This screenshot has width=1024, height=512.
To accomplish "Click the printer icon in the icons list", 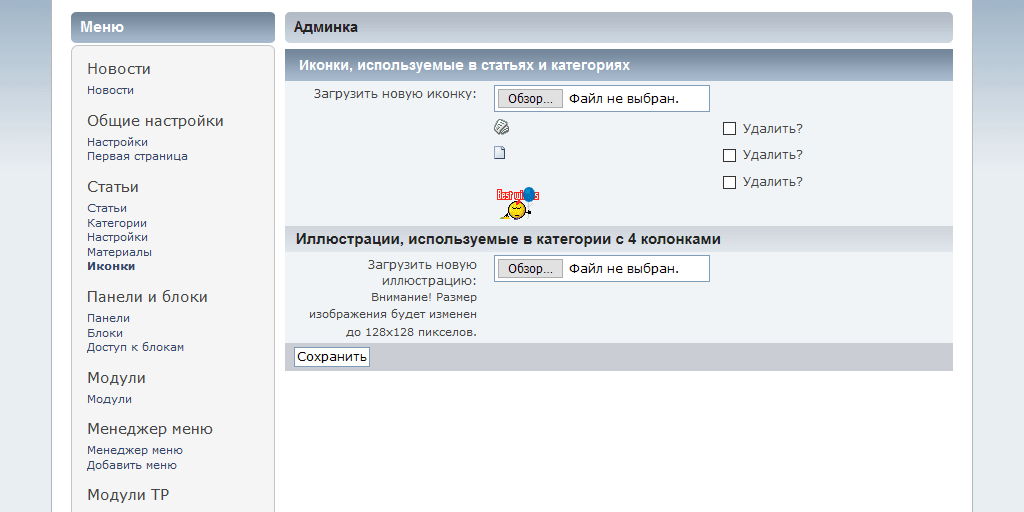I will pos(501,127).
